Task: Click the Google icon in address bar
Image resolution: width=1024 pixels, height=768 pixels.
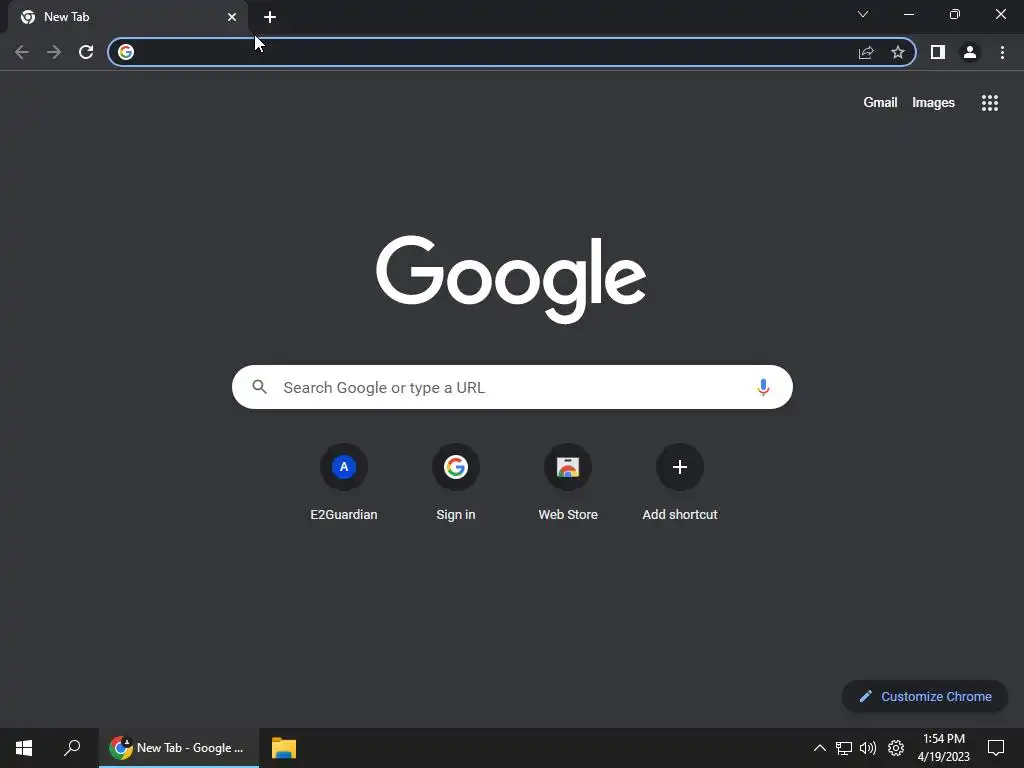Action: 126,52
